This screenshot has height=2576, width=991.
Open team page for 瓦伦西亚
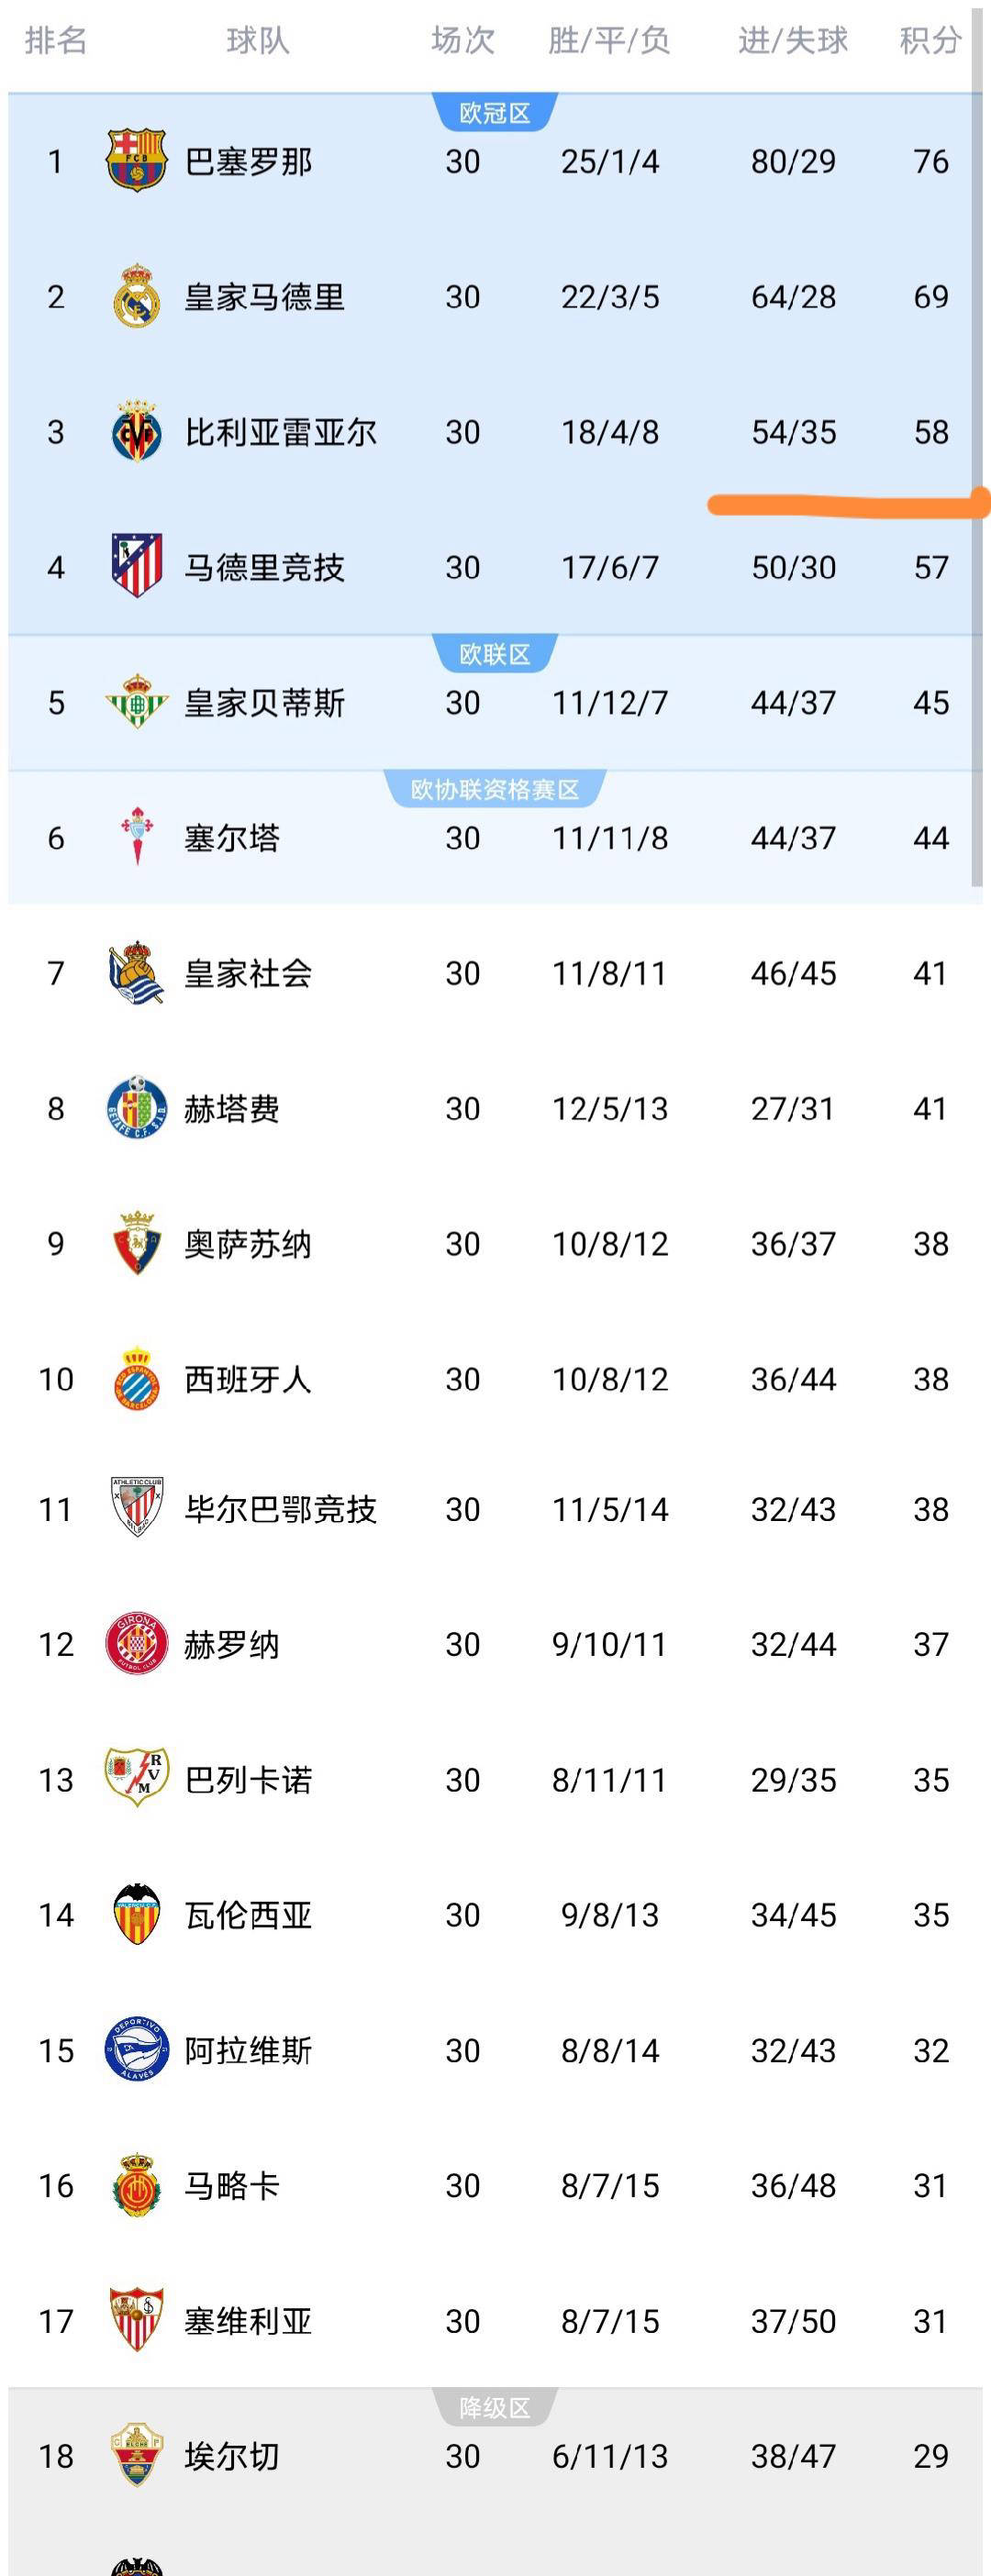[x=248, y=1914]
